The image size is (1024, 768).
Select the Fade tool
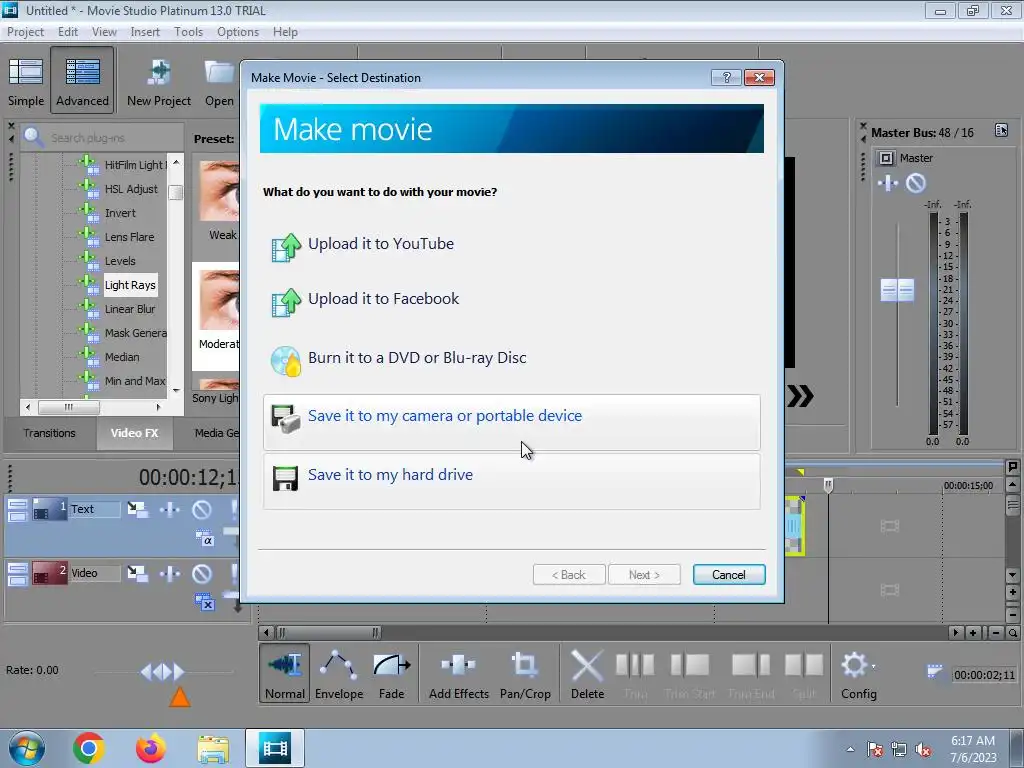[x=392, y=674]
